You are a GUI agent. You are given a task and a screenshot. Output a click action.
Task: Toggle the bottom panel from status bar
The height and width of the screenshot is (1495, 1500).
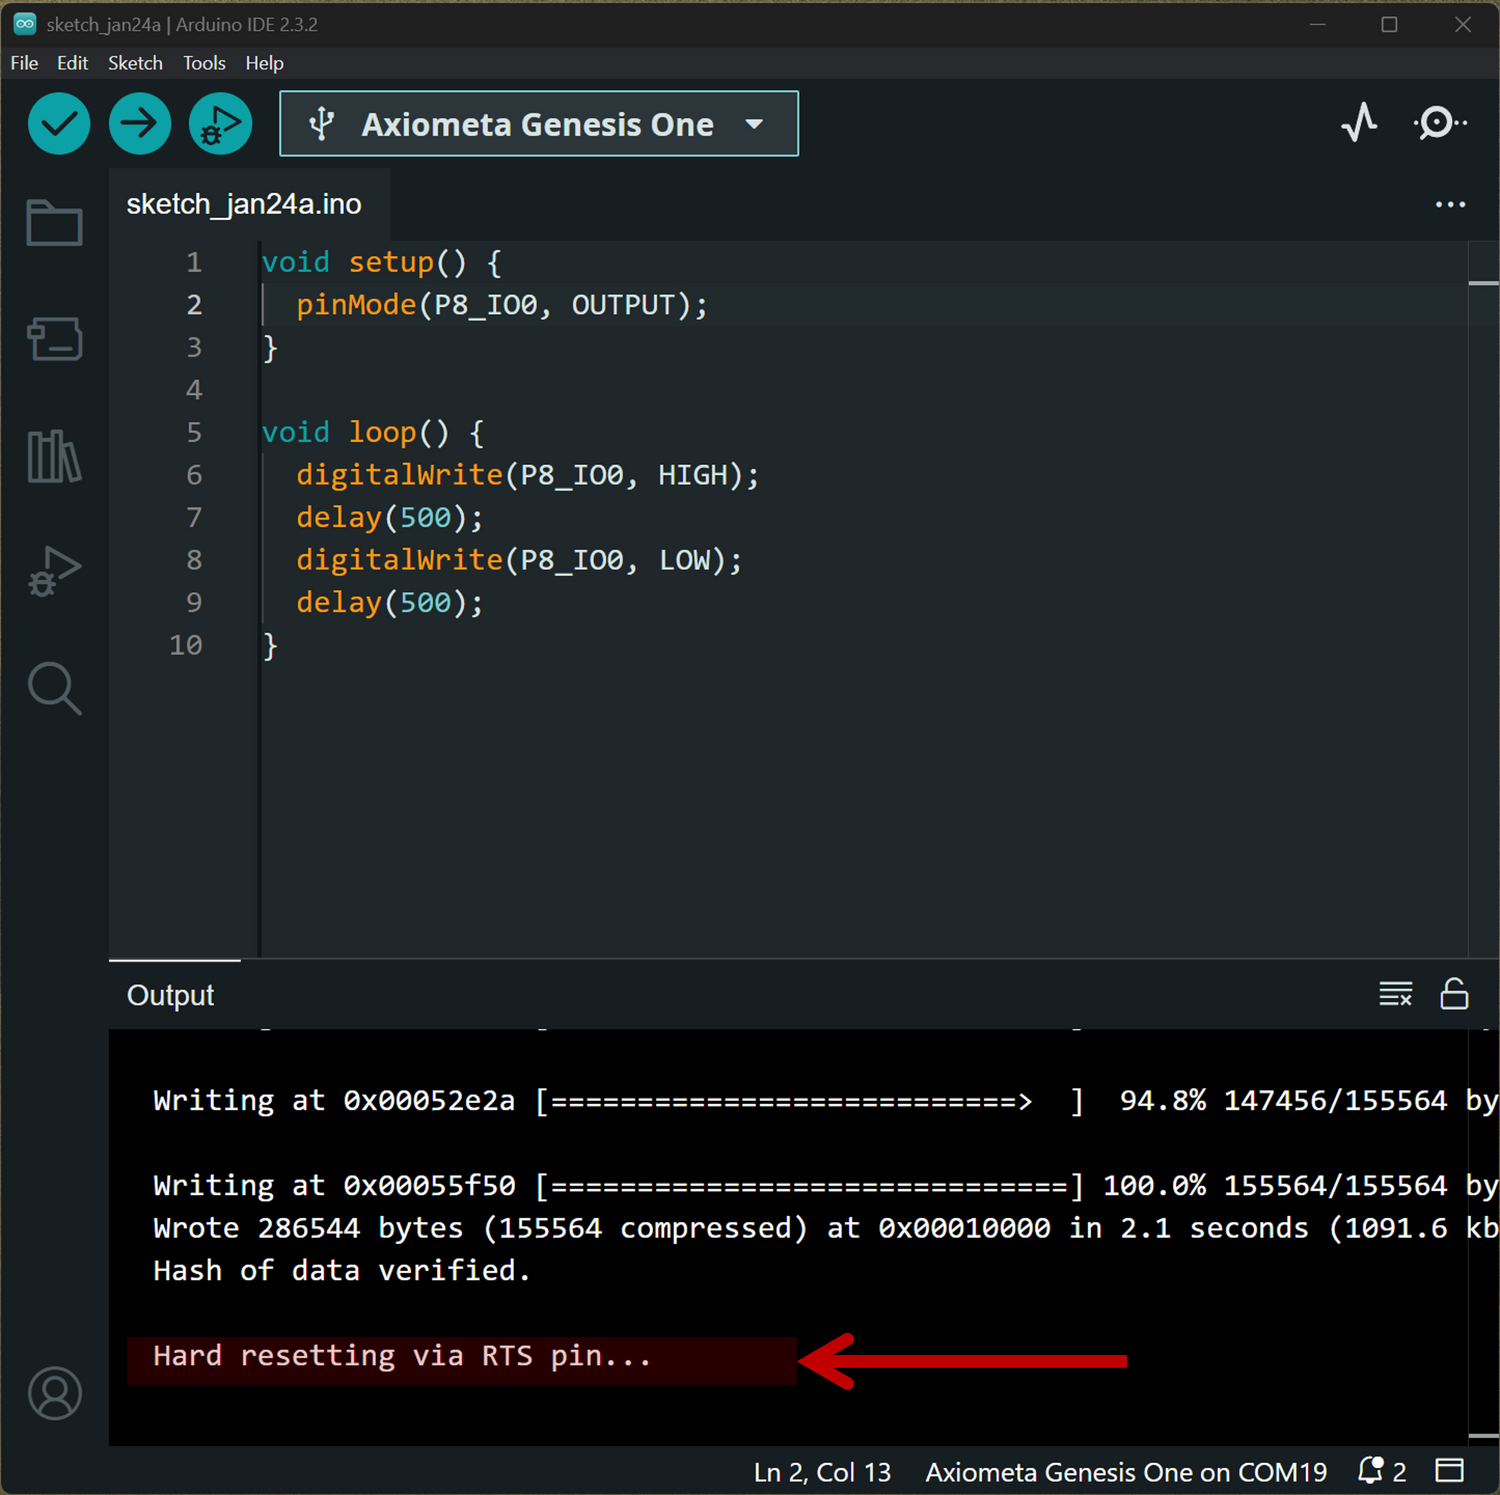(1449, 1471)
